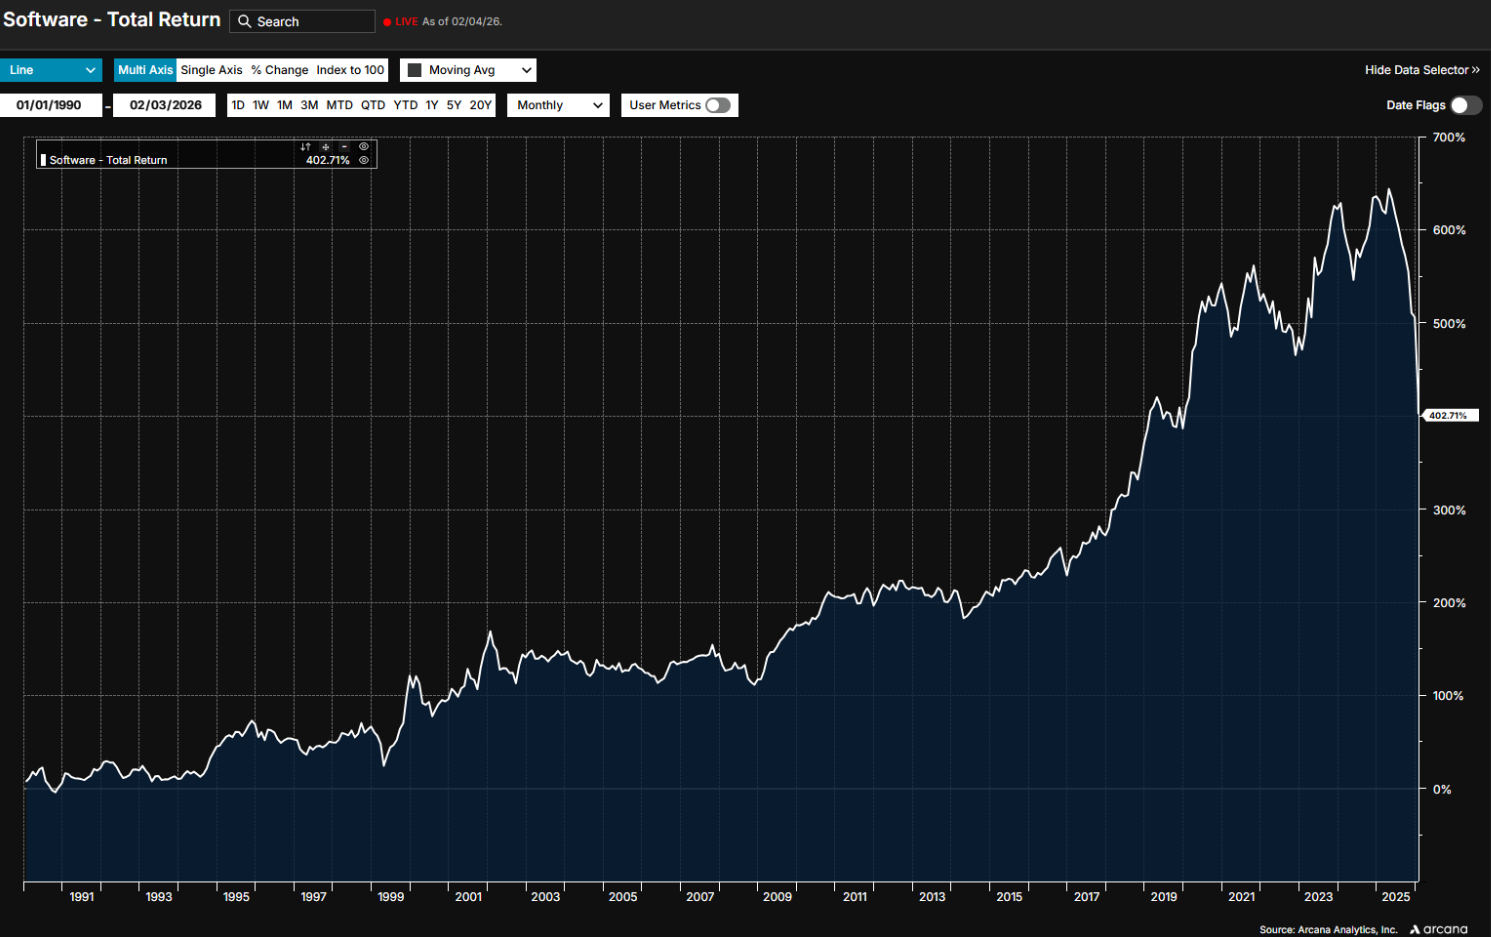Click the Moving Avg color square
1491x937 pixels.
415,70
